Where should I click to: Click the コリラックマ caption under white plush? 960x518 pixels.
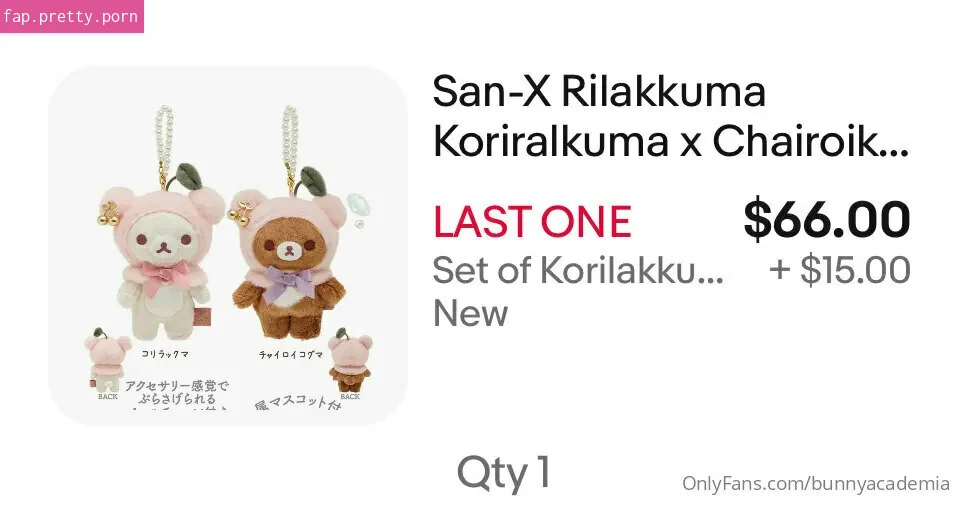[165, 354]
